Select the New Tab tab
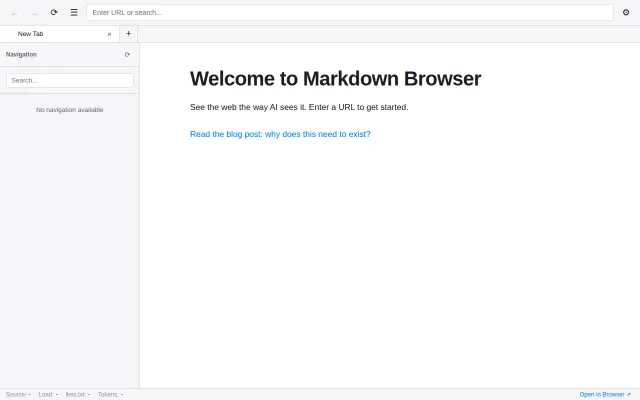Image resolution: width=640 pixels, height=400 pixels. (x=60, y=34)
